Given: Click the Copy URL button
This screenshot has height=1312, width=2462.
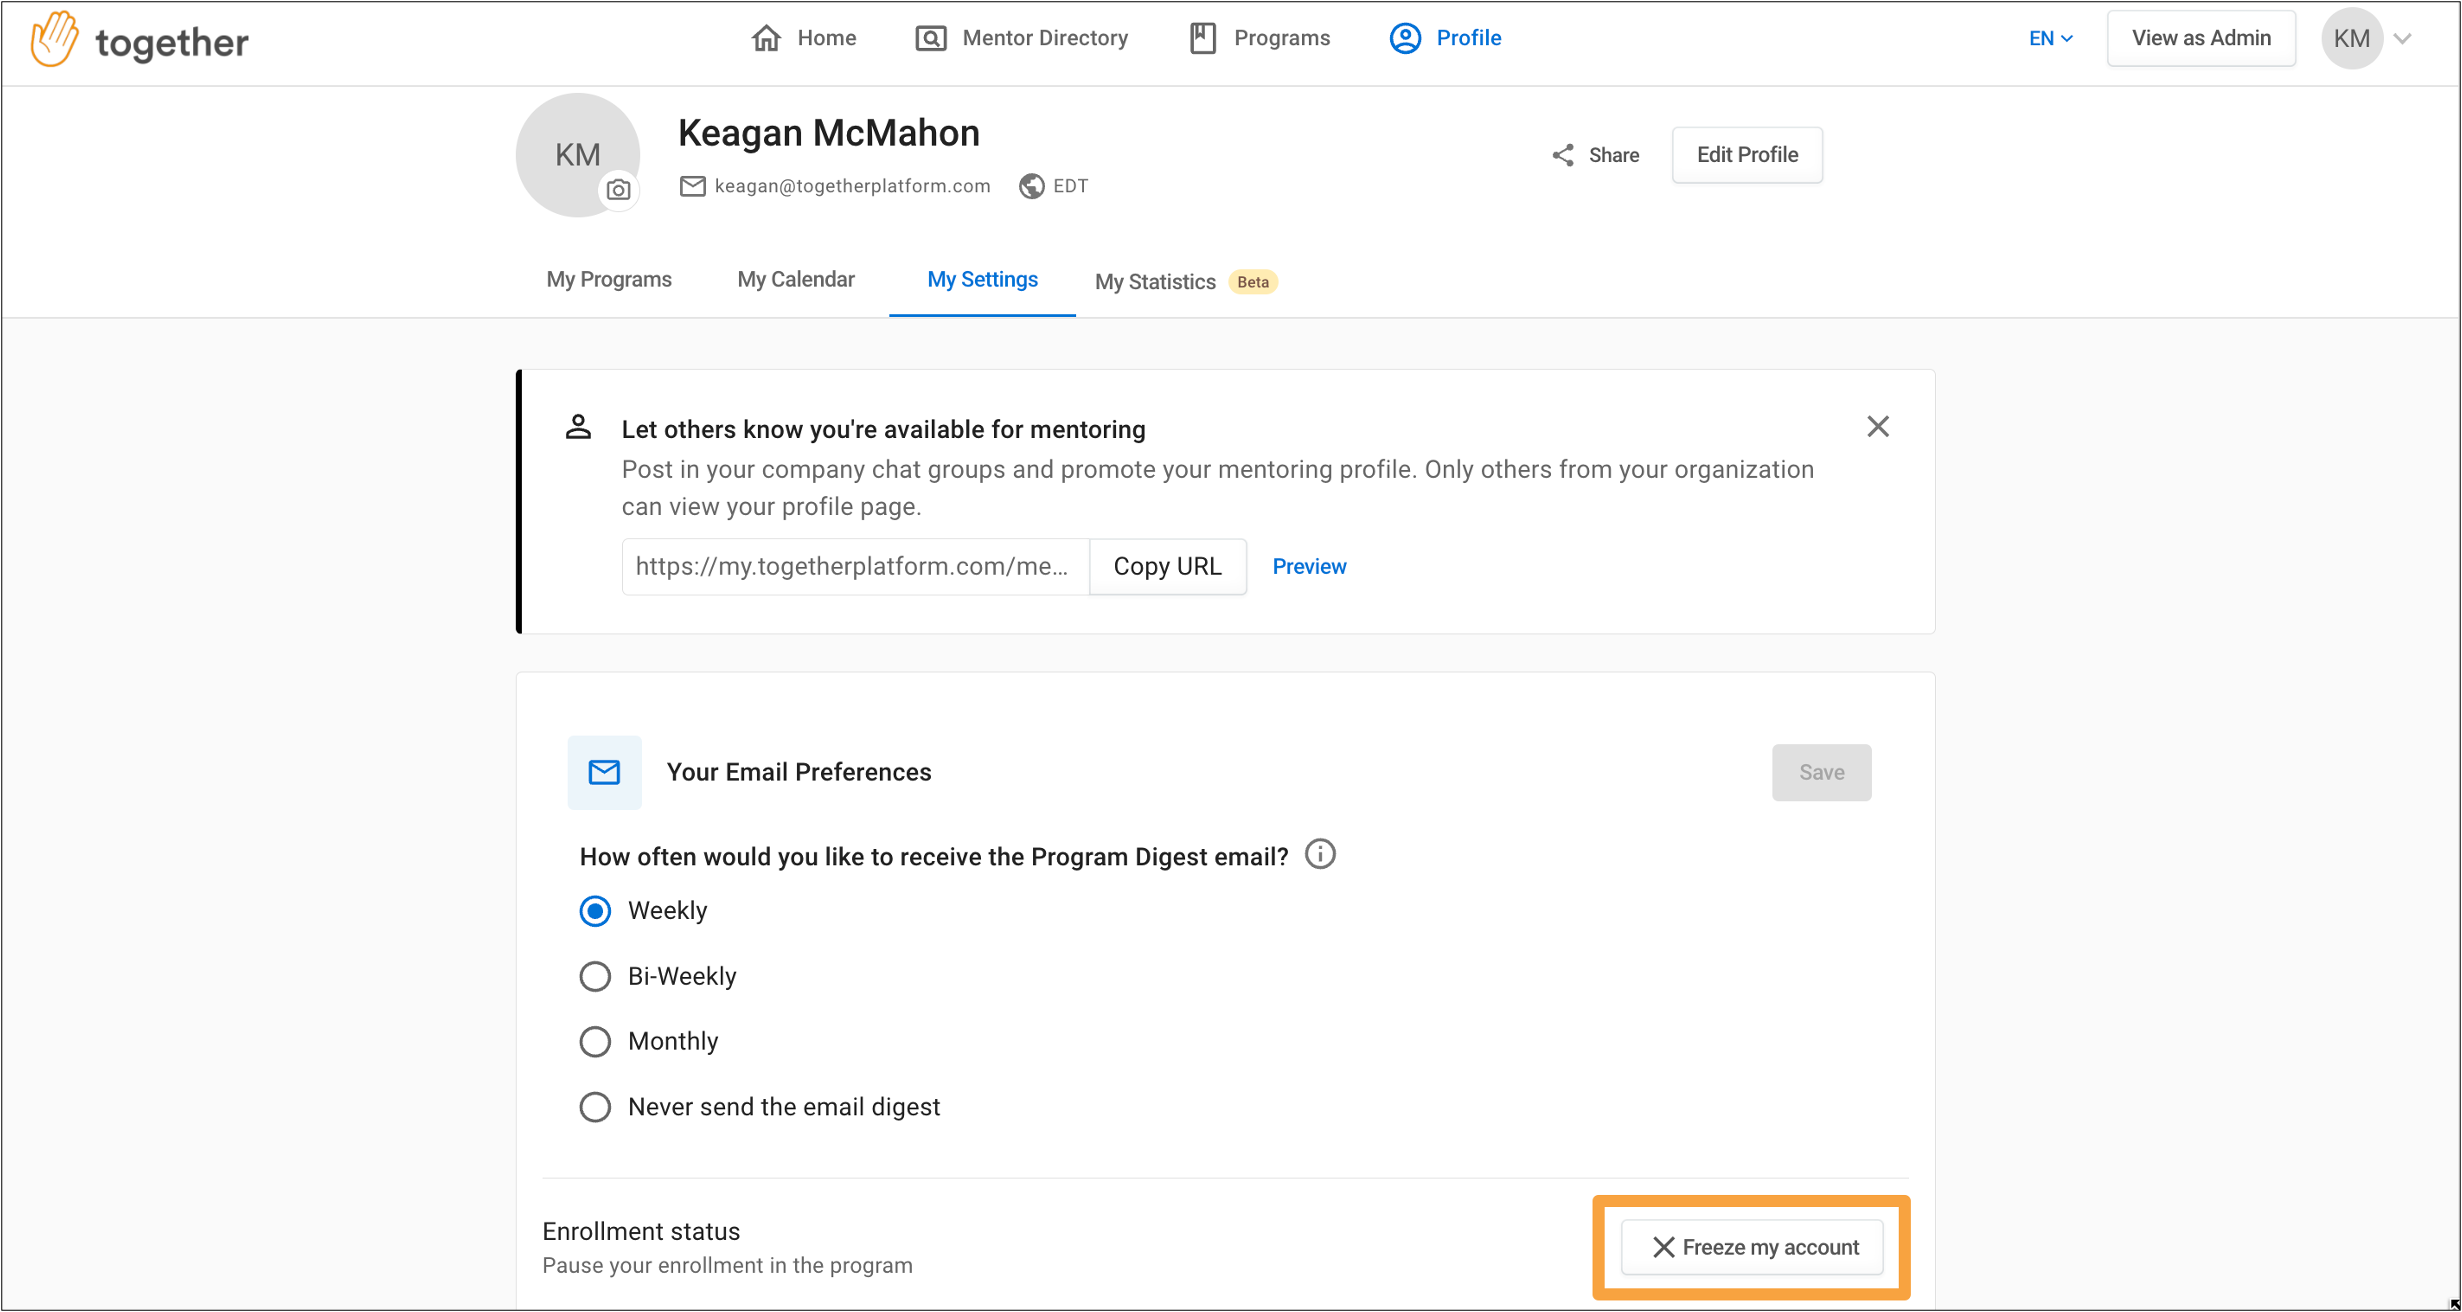Looking at the screenshot, I should 1167,567.
